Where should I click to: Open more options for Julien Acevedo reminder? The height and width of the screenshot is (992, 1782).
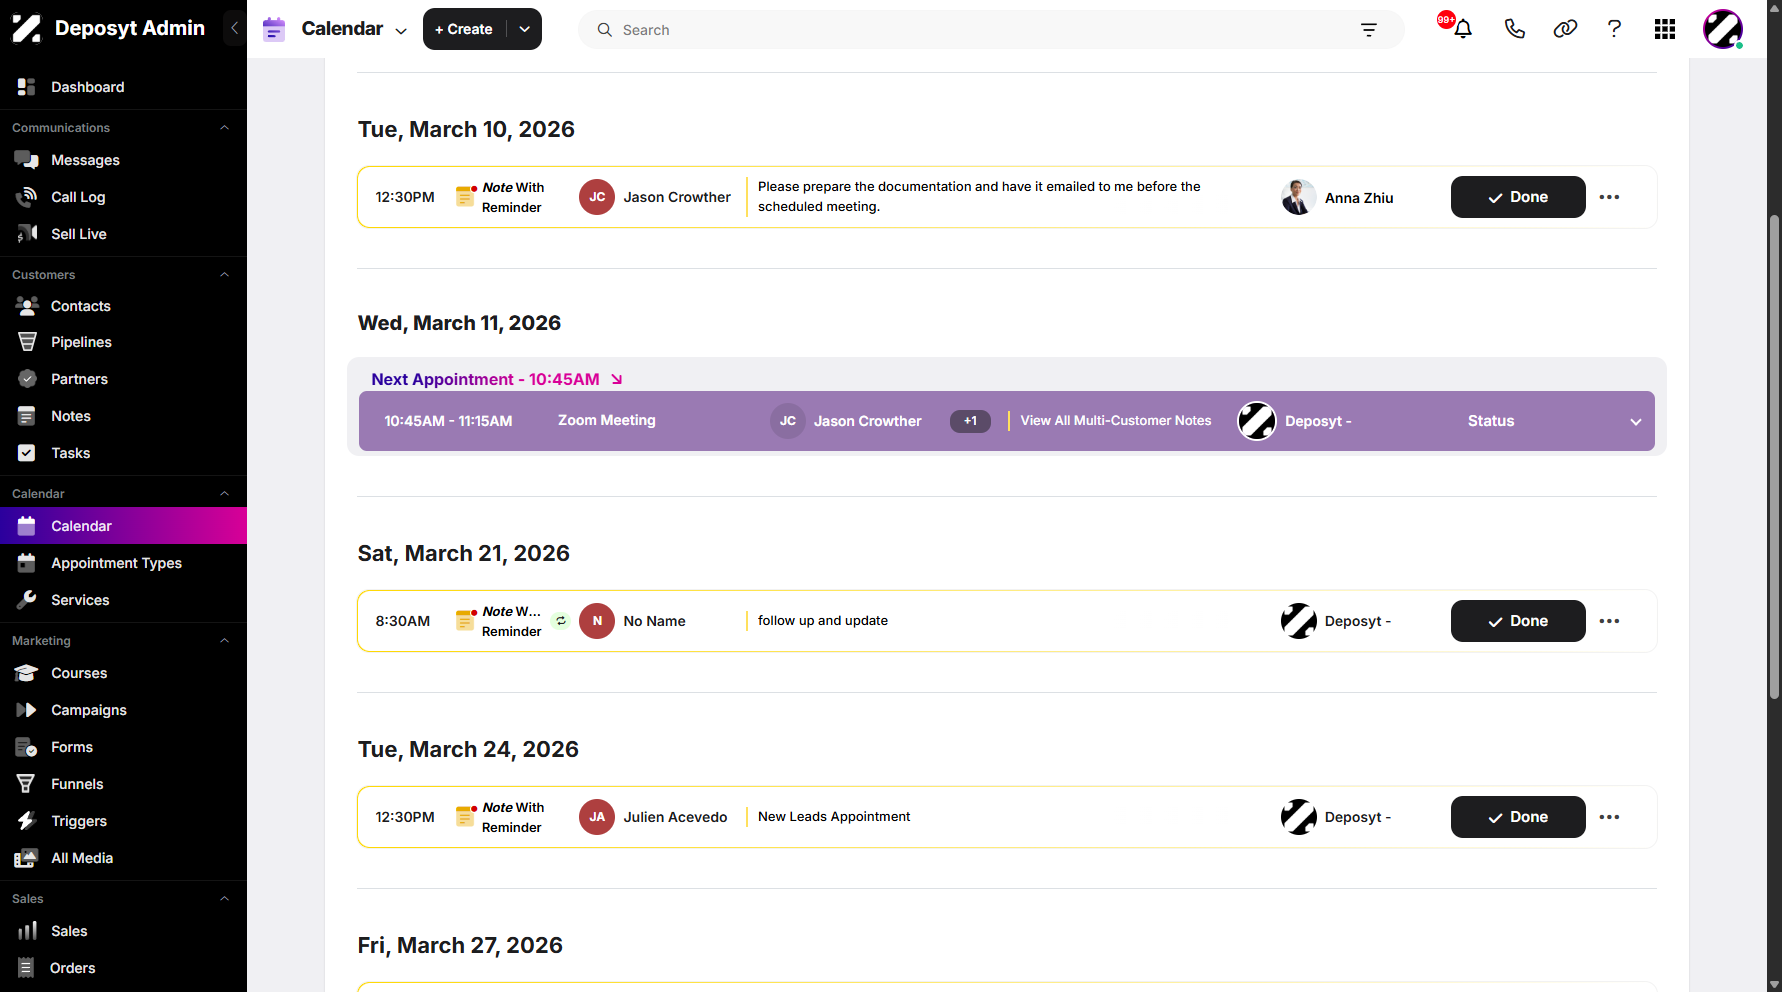click(x=1609, y=817)
